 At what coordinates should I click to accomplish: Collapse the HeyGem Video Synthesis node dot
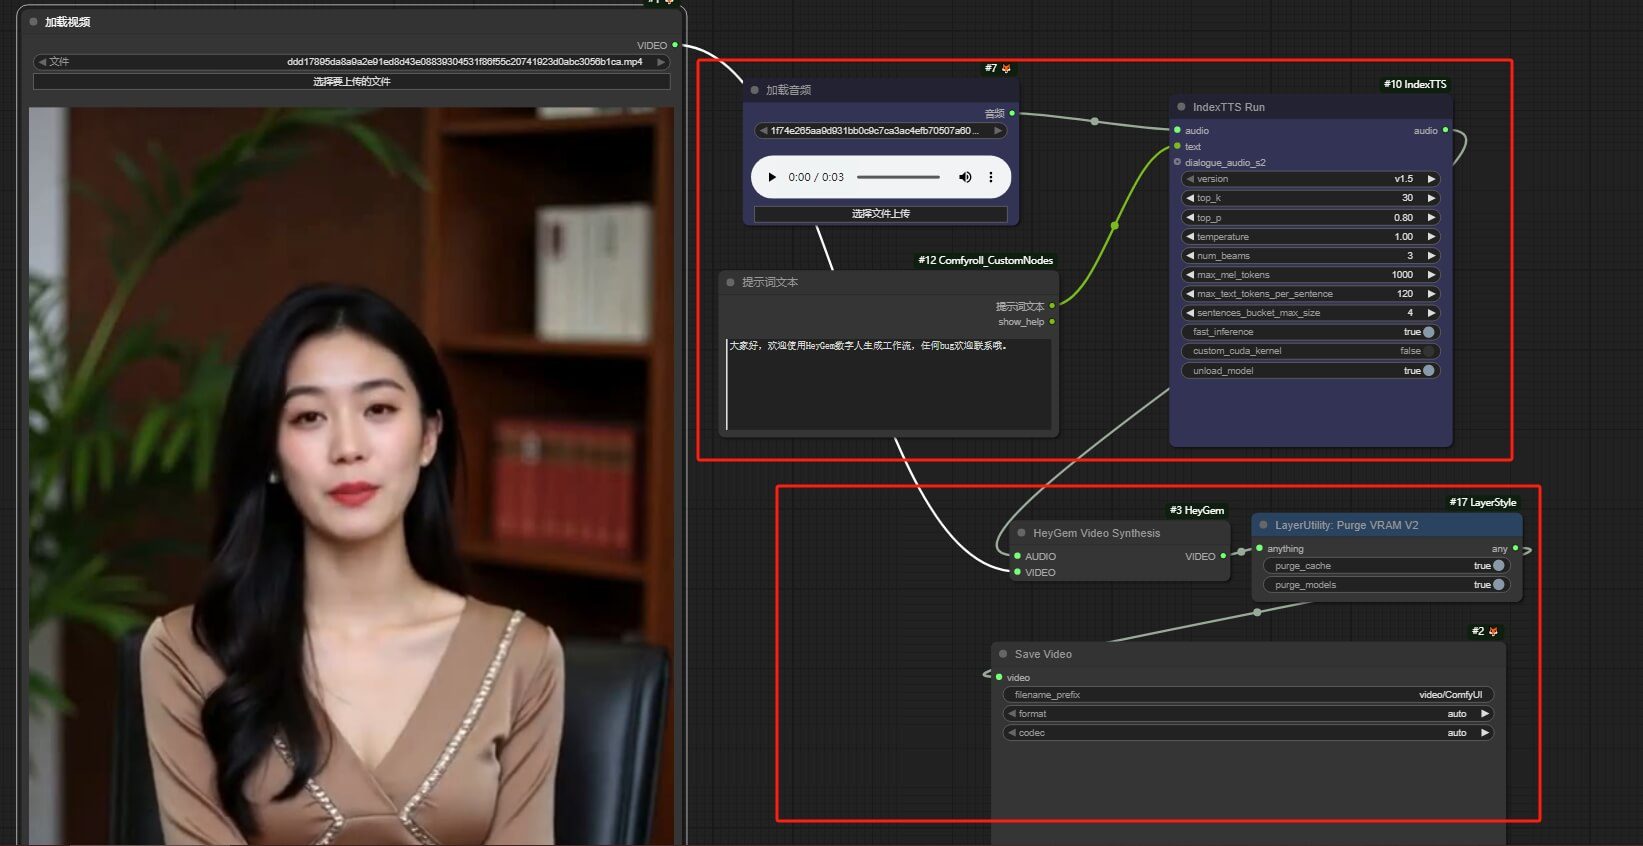click(1022, 533)
